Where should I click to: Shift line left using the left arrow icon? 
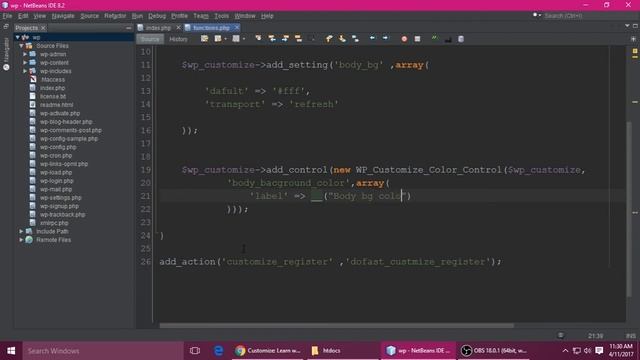372,38
